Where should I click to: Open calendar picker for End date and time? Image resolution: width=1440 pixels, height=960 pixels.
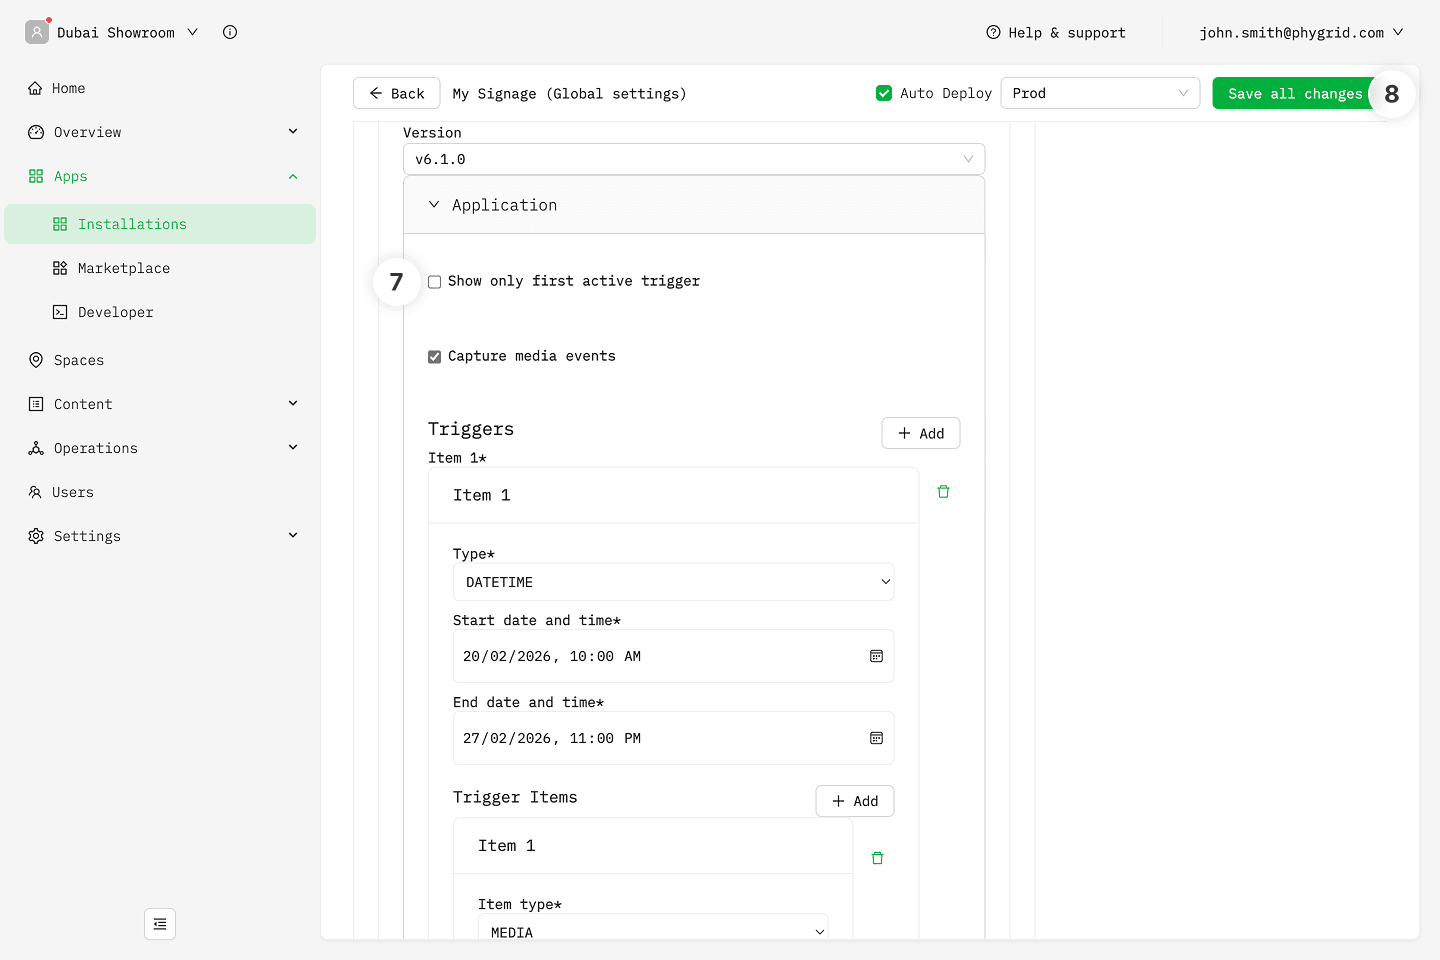coord(876,738)
